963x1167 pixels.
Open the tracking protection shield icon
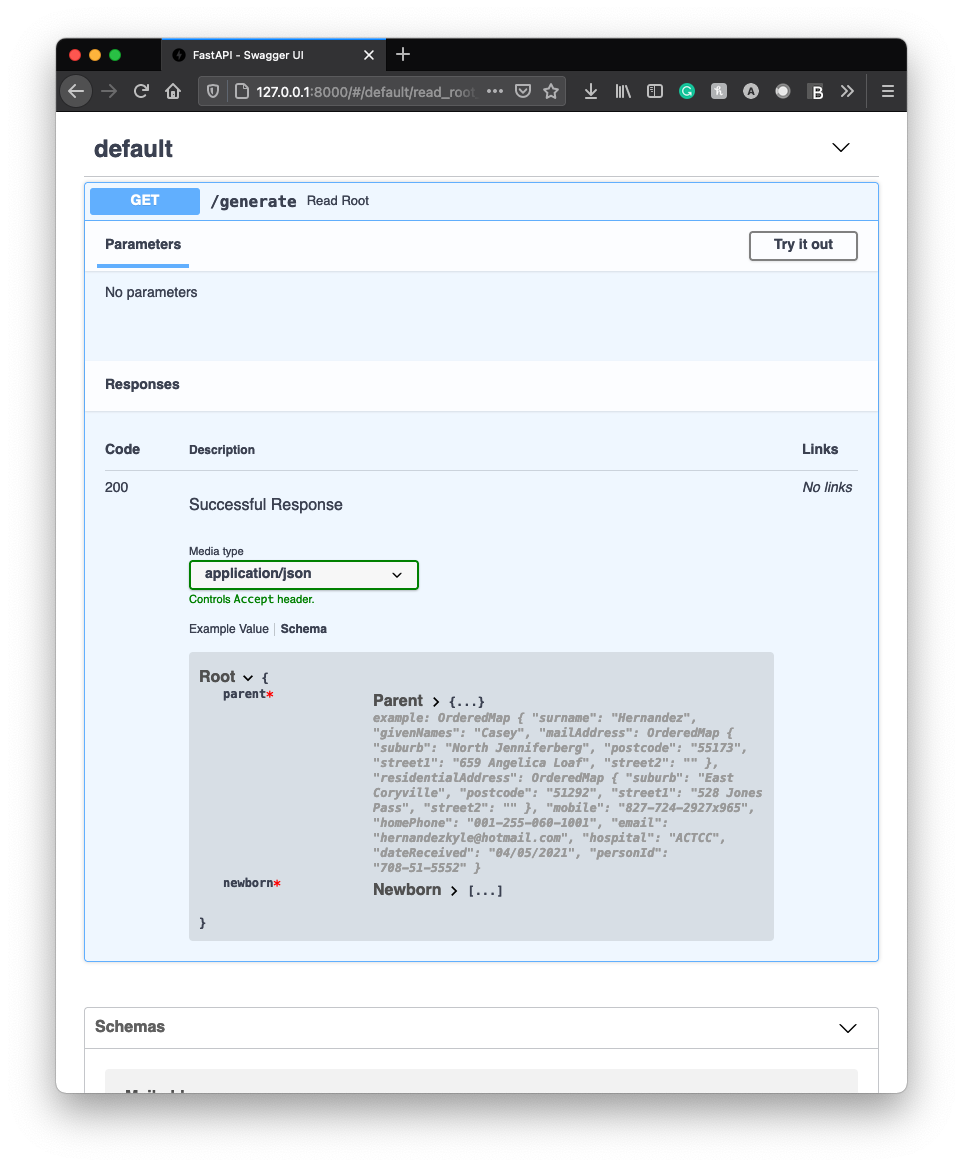(213, 92)
